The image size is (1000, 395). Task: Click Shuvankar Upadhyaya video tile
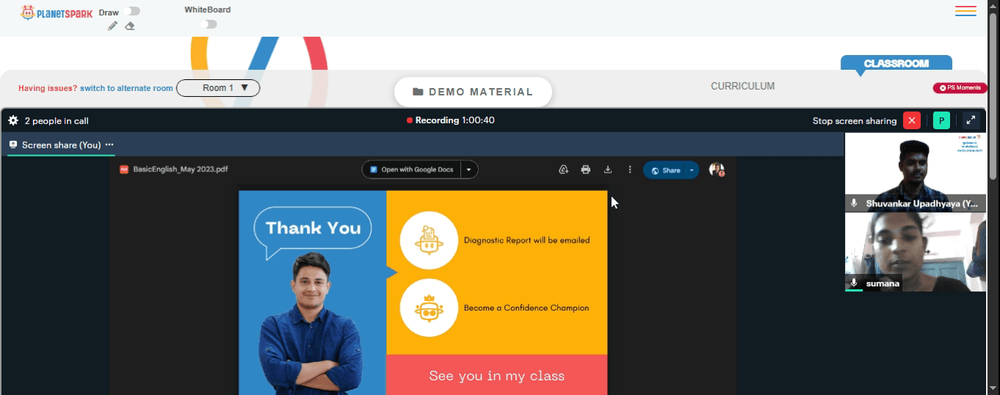pos(915,172)
